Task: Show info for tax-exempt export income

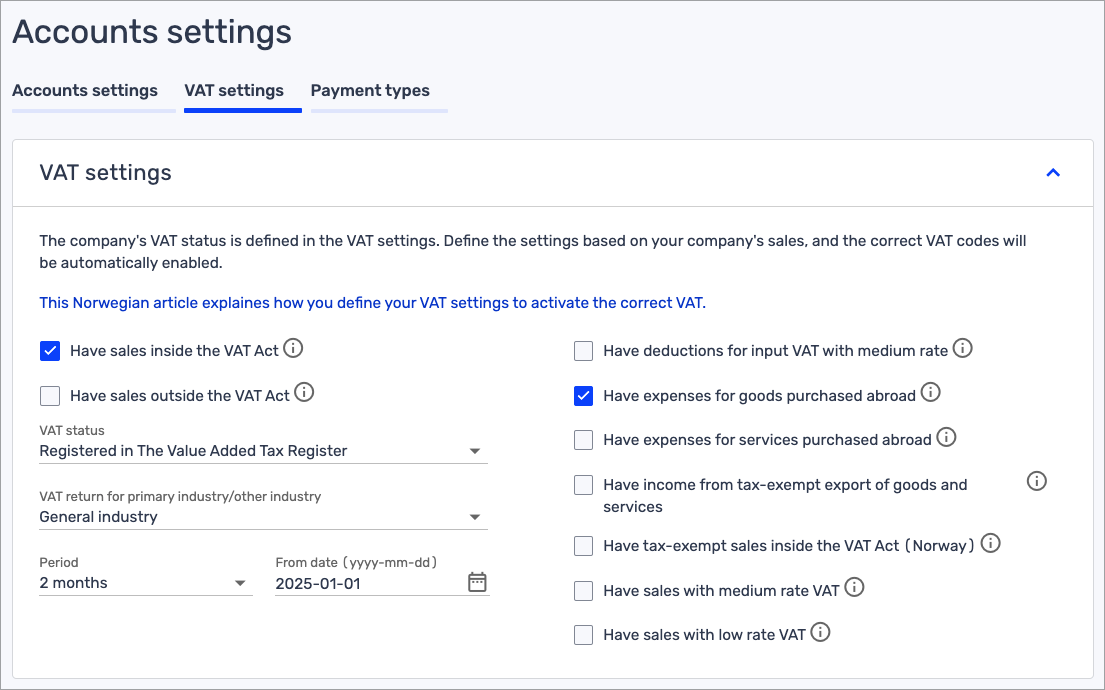Action: click(x=1037, y=482)
